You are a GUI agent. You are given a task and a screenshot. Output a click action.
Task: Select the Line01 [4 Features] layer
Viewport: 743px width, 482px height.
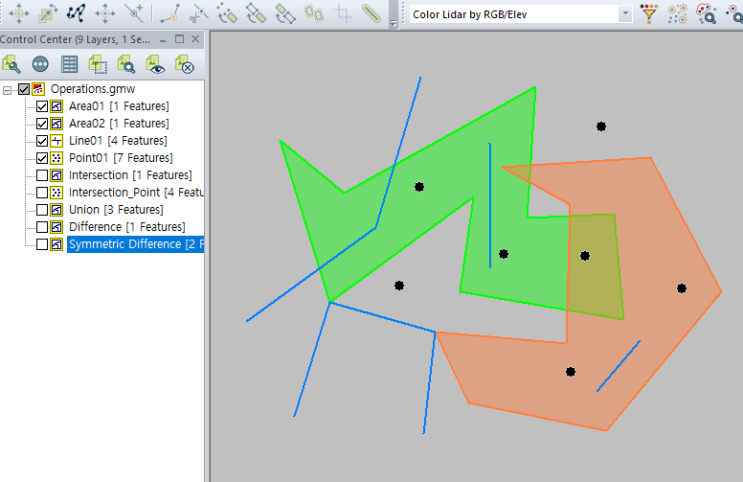118,141
